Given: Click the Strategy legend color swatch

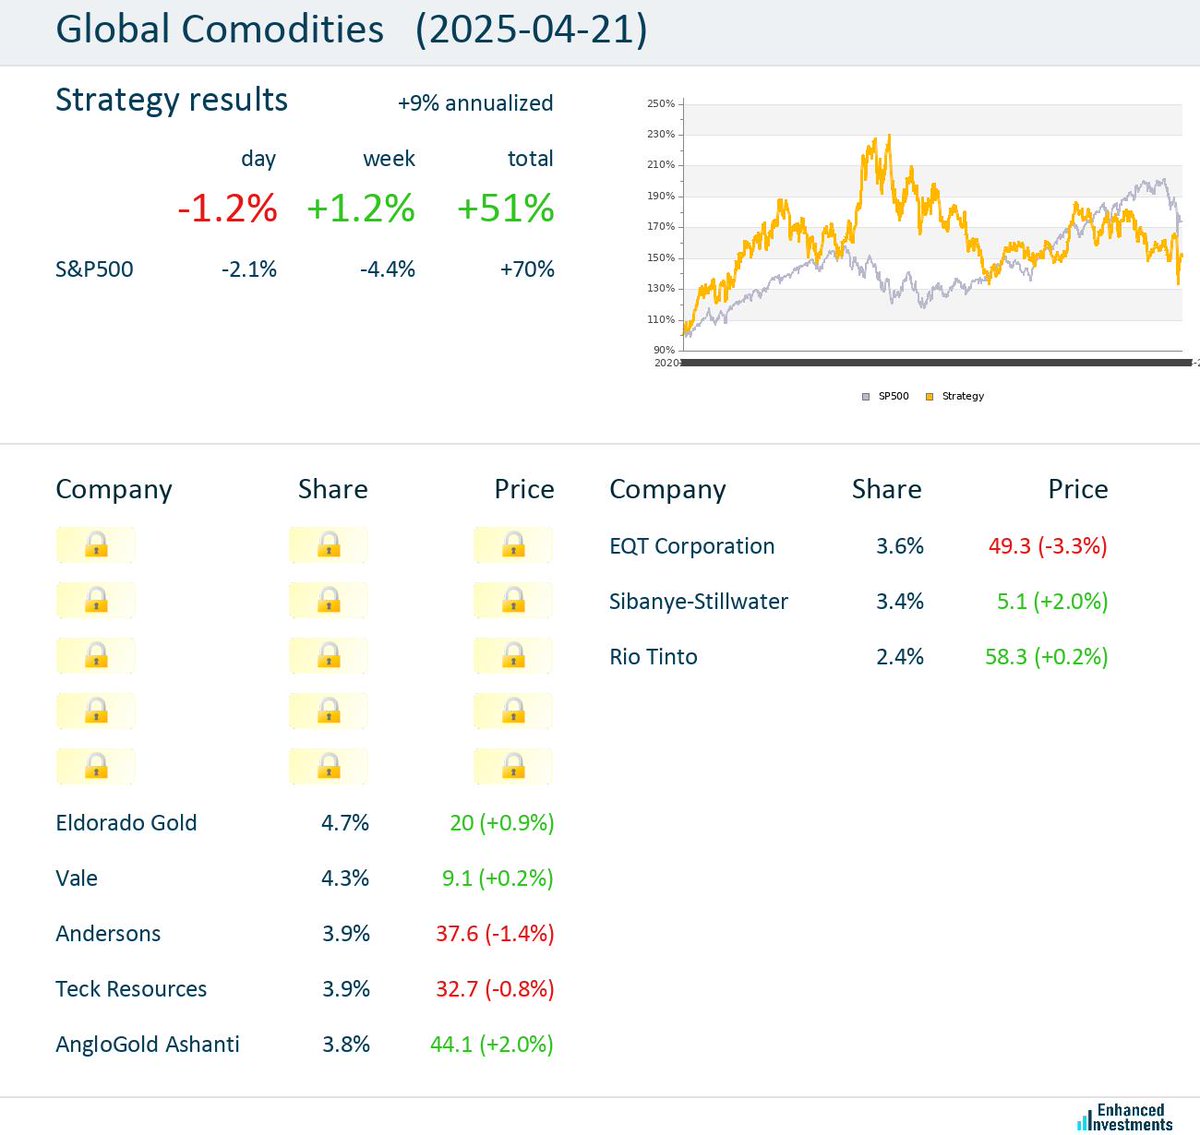Looking at the screenshot, I should pyautogui.click(x=929, y=397).
